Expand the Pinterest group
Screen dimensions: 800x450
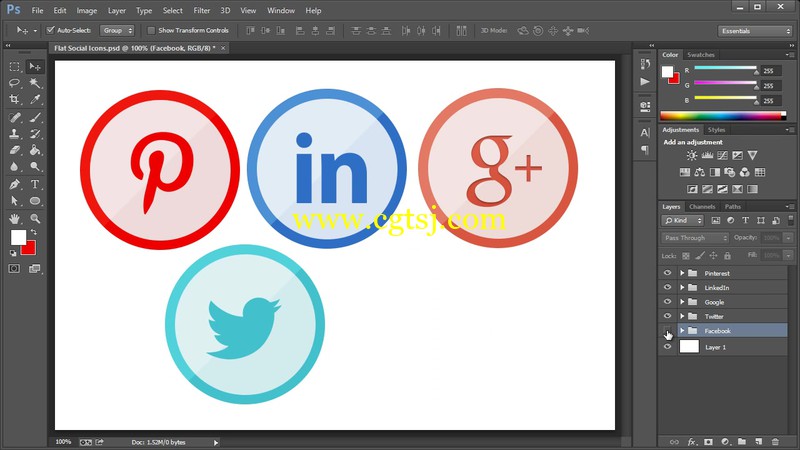coord(682,273)
